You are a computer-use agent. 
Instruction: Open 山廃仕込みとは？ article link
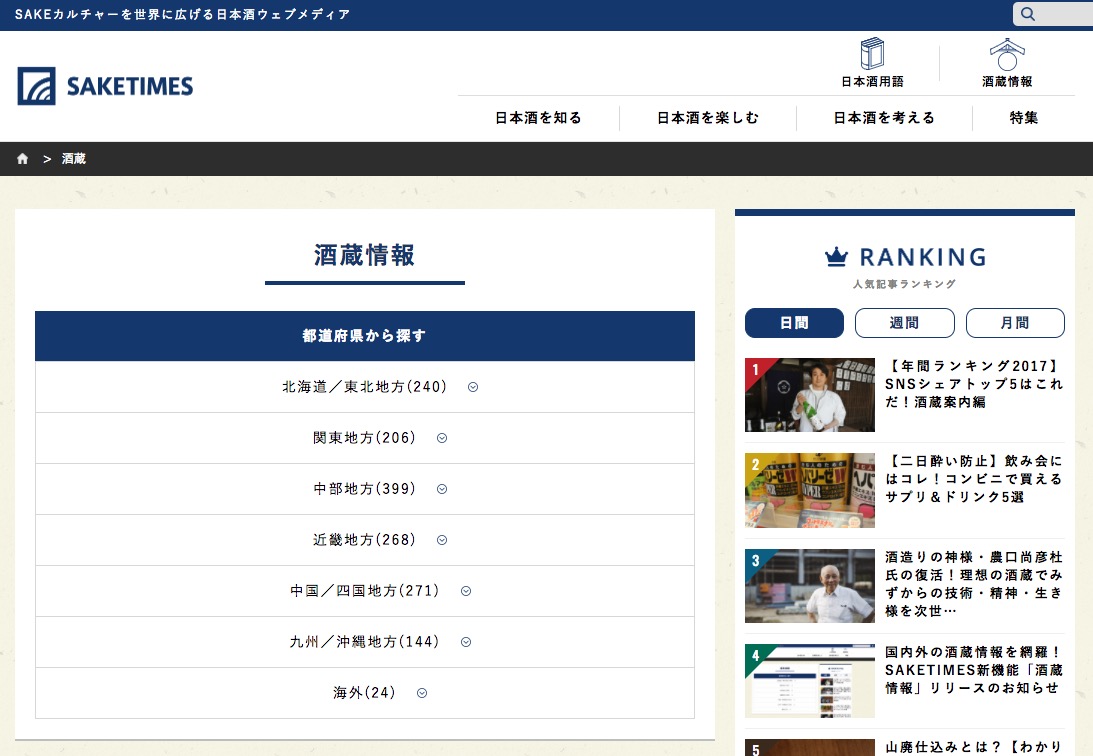tap(974, 747)
